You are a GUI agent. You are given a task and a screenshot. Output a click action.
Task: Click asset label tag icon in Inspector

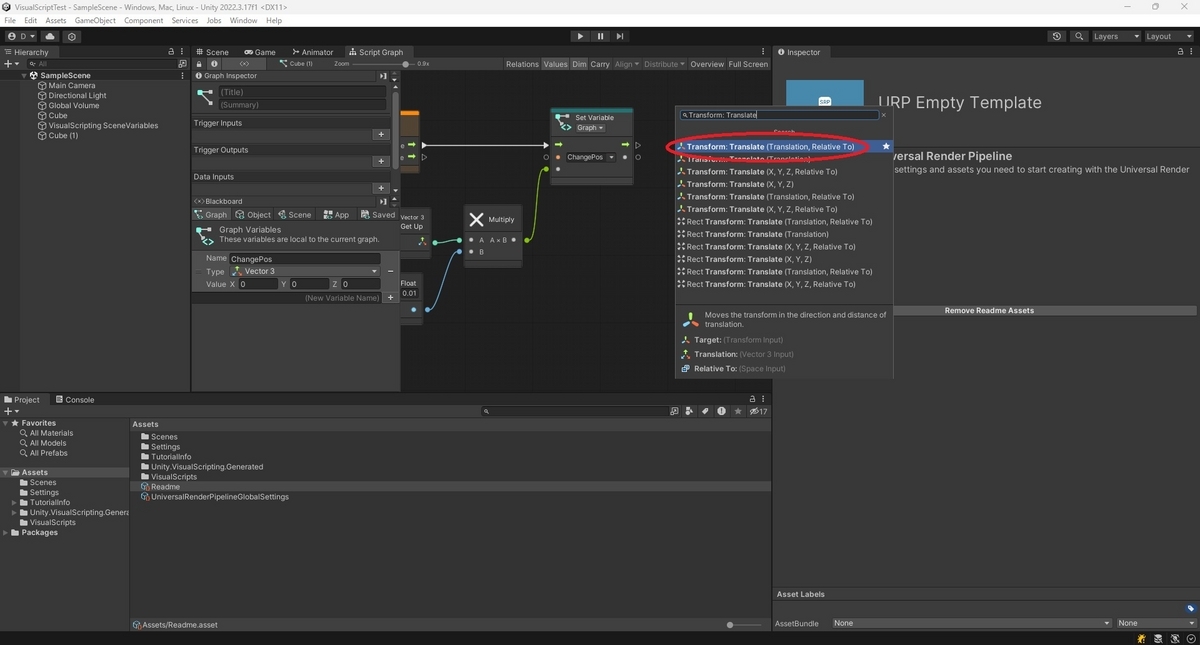(x=1190, y=608)
